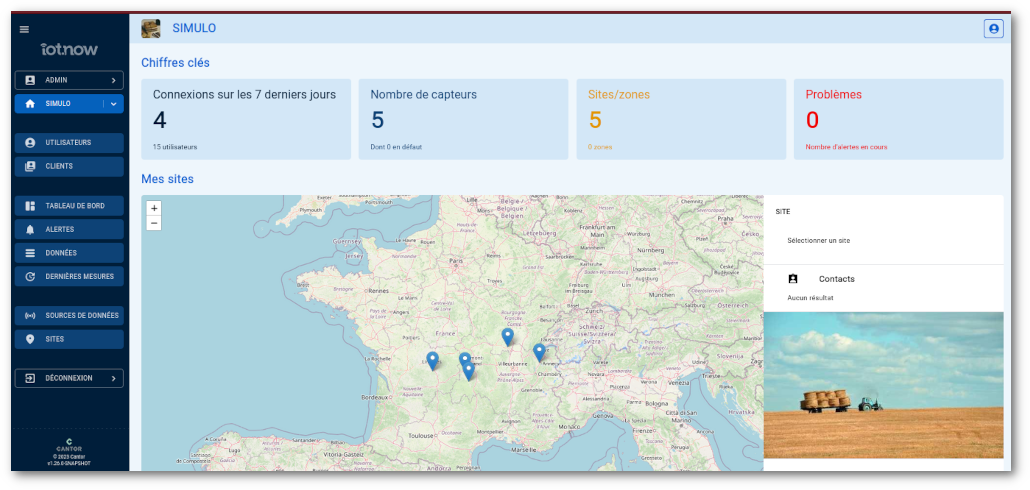Open the ALERTES page

69,229
